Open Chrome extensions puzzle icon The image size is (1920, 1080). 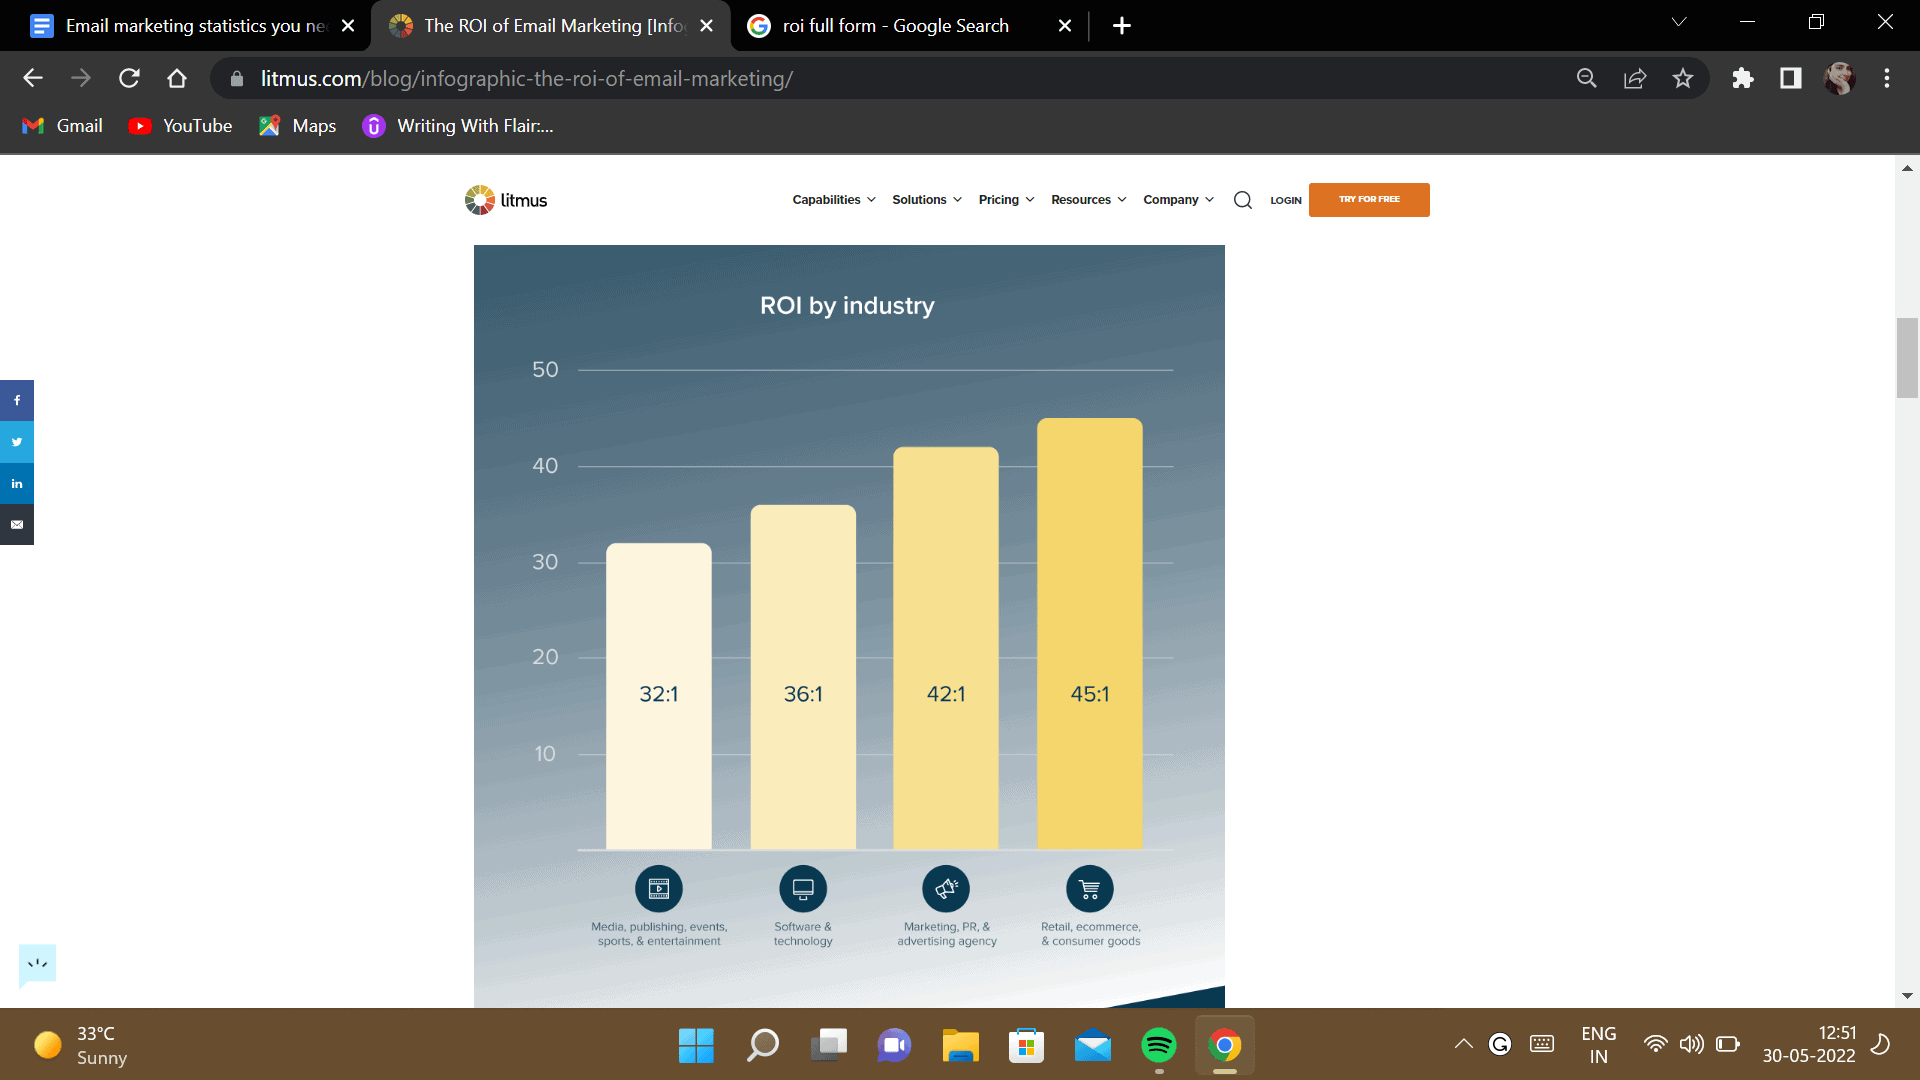coord(1743,78)
